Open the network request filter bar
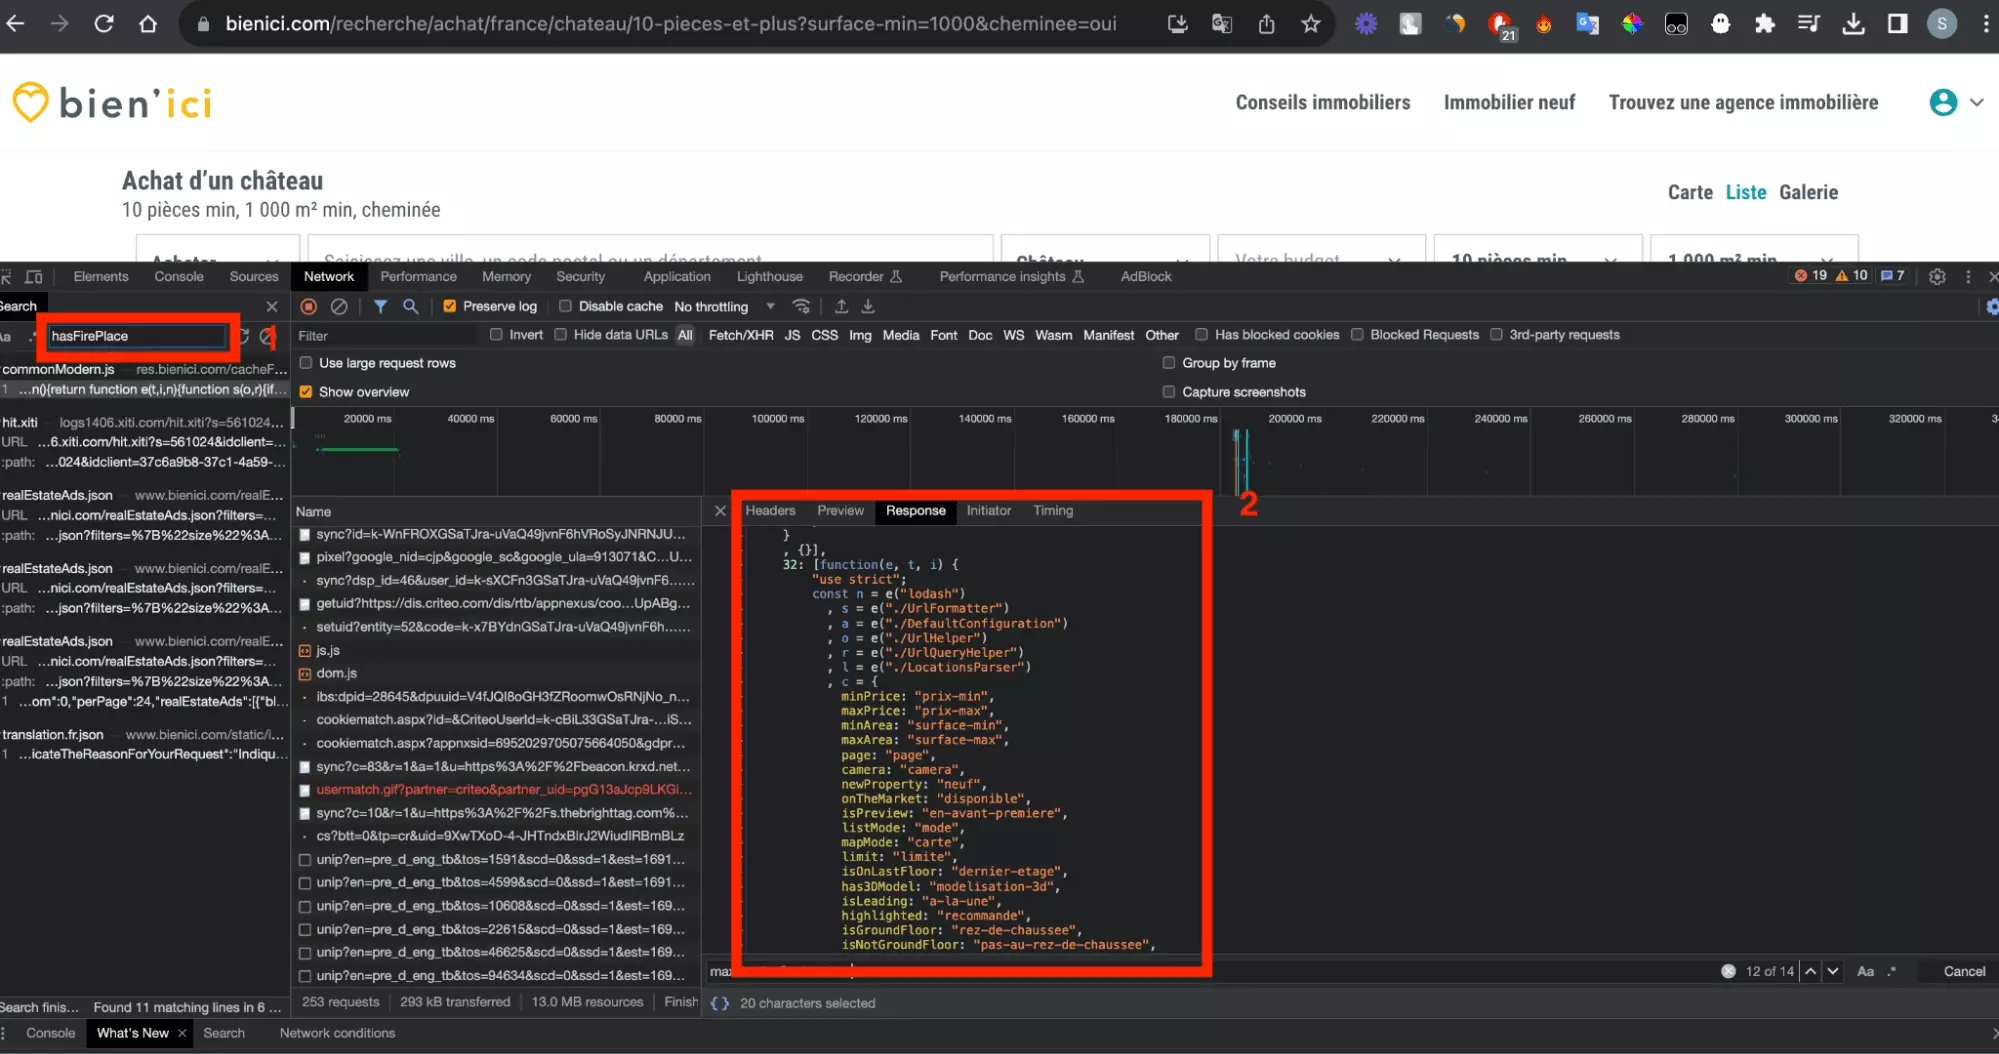1999x1054 pixels. pyautogui.click(x=381, y=306)
